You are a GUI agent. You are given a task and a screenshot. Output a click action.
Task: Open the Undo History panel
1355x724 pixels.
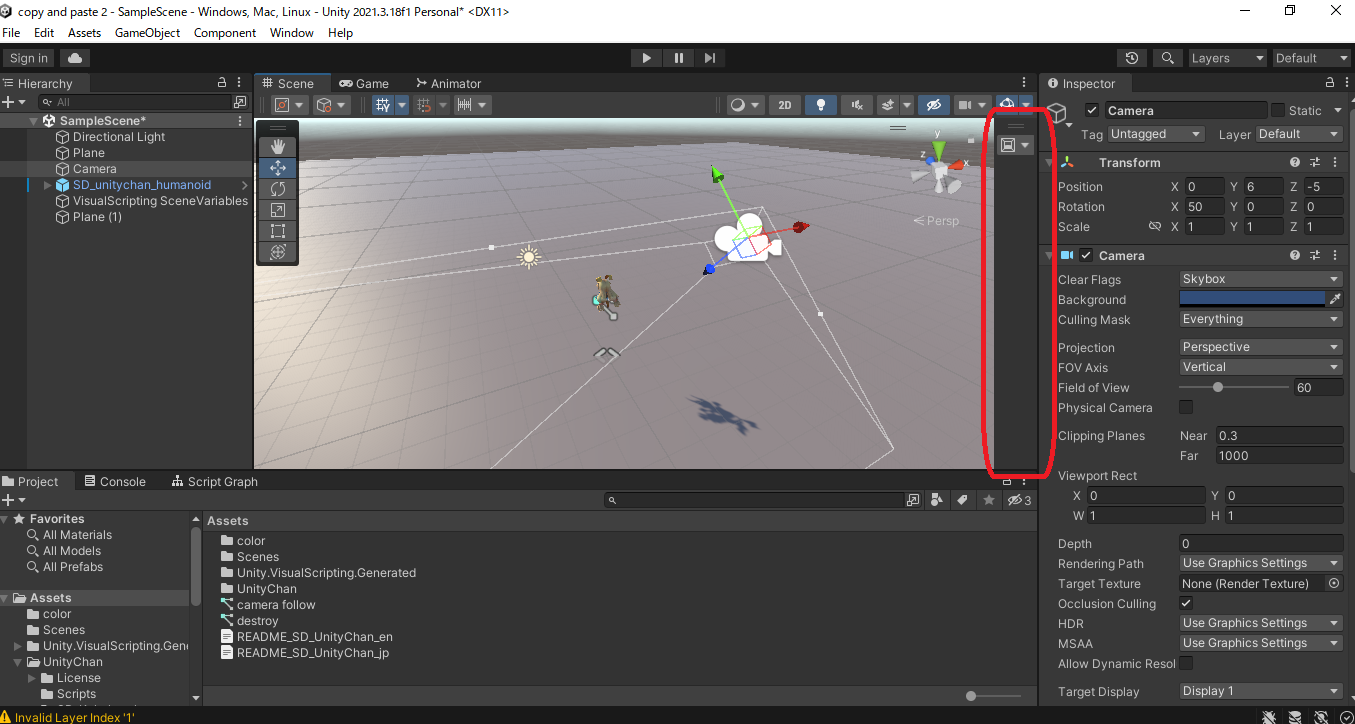pos(1131,57)
